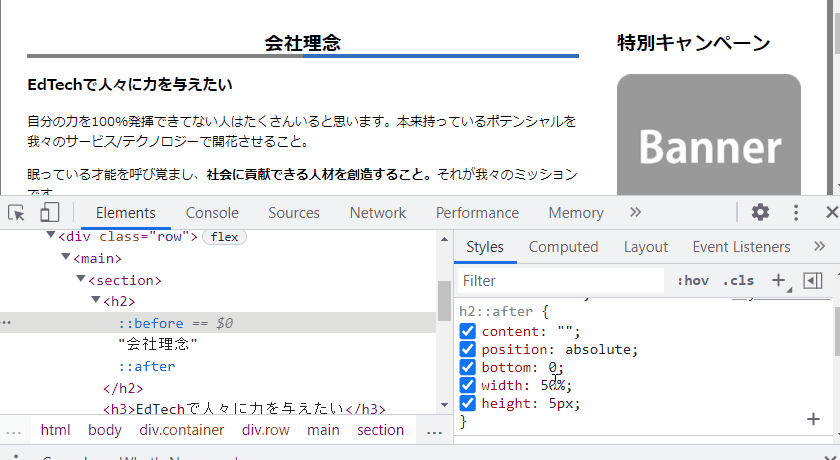Image resolution: width=840 pixels, height=460 pixels.
Task: Edit the position value absolute
Action: [597, 349]
